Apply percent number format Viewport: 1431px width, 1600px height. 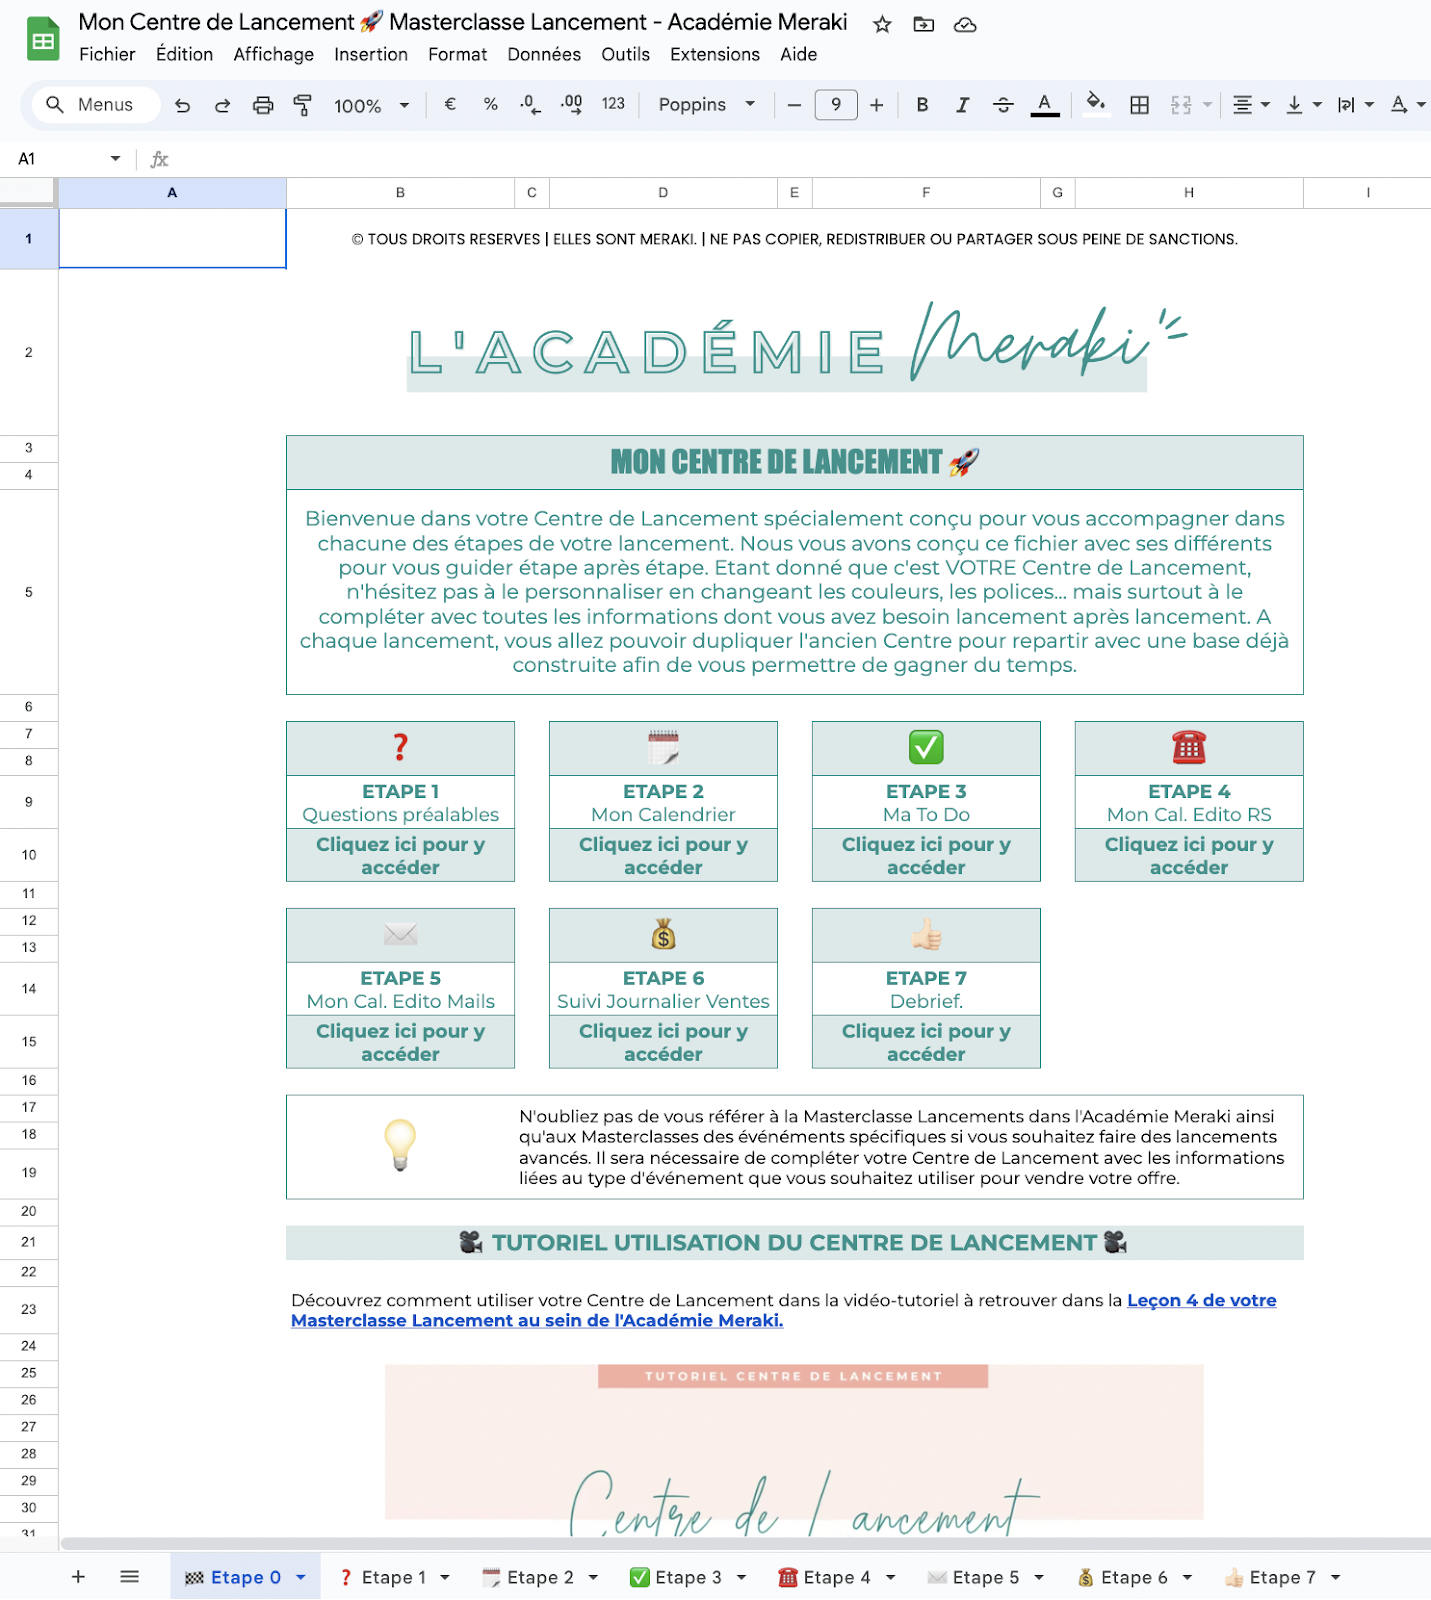pos(490,104)
